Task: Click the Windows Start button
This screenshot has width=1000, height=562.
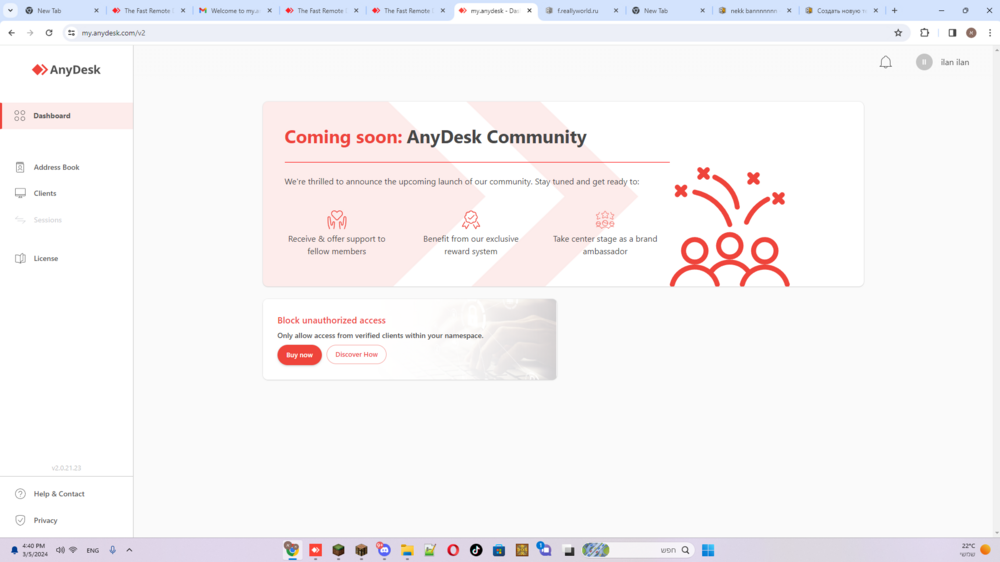Action: [708, 550]
